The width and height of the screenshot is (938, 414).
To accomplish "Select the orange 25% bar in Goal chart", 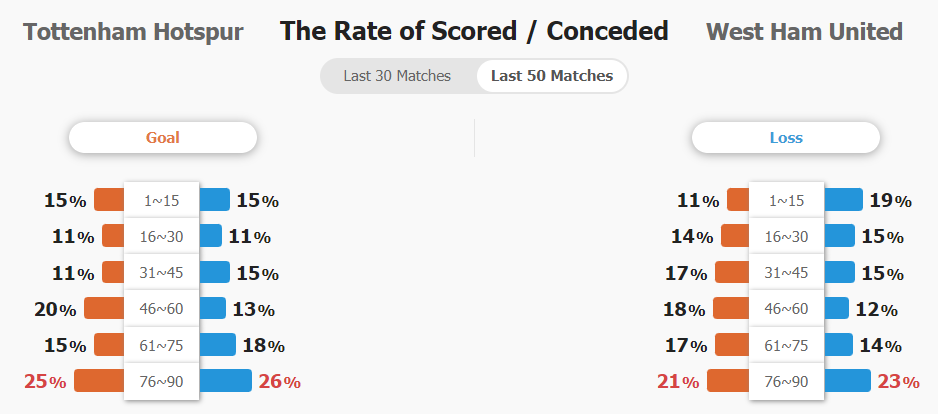I will click(99, 380).
